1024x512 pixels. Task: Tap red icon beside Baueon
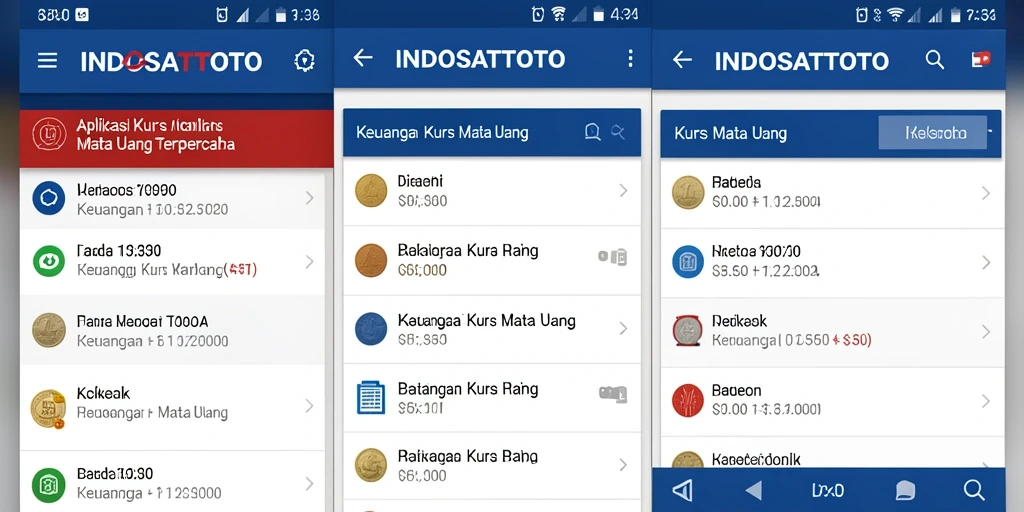(688, 400)
